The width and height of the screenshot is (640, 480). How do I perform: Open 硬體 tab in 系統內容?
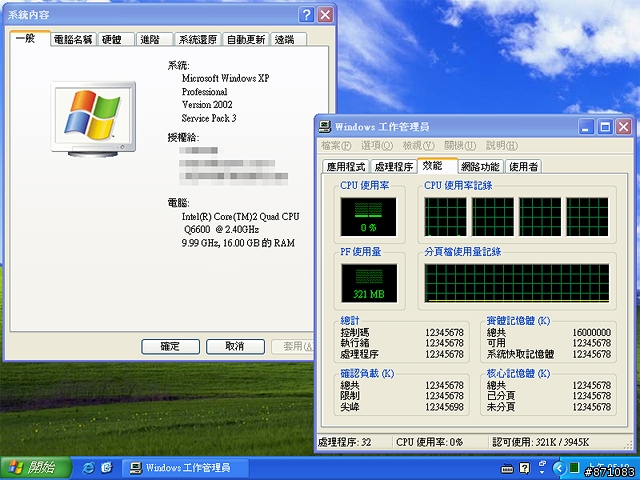(x=116, y=39)
